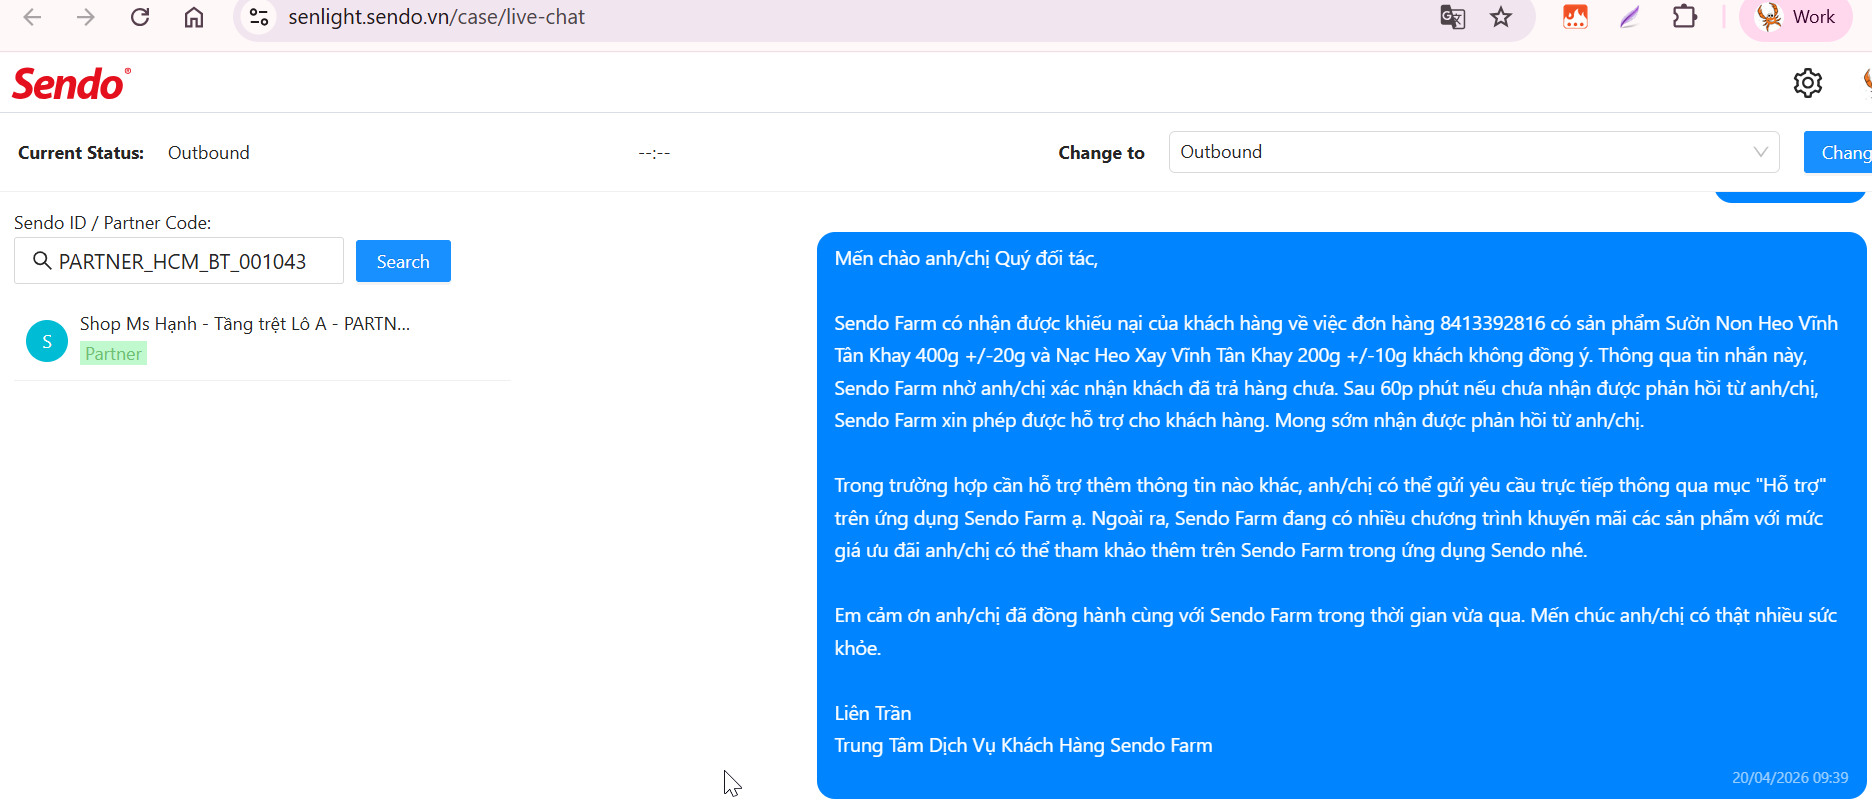Image resolution: width=1872 pixels, height=806 pixels.
Task: Click the message timestamp 20/04/2026 09:39
Action: click(1790, 777)
